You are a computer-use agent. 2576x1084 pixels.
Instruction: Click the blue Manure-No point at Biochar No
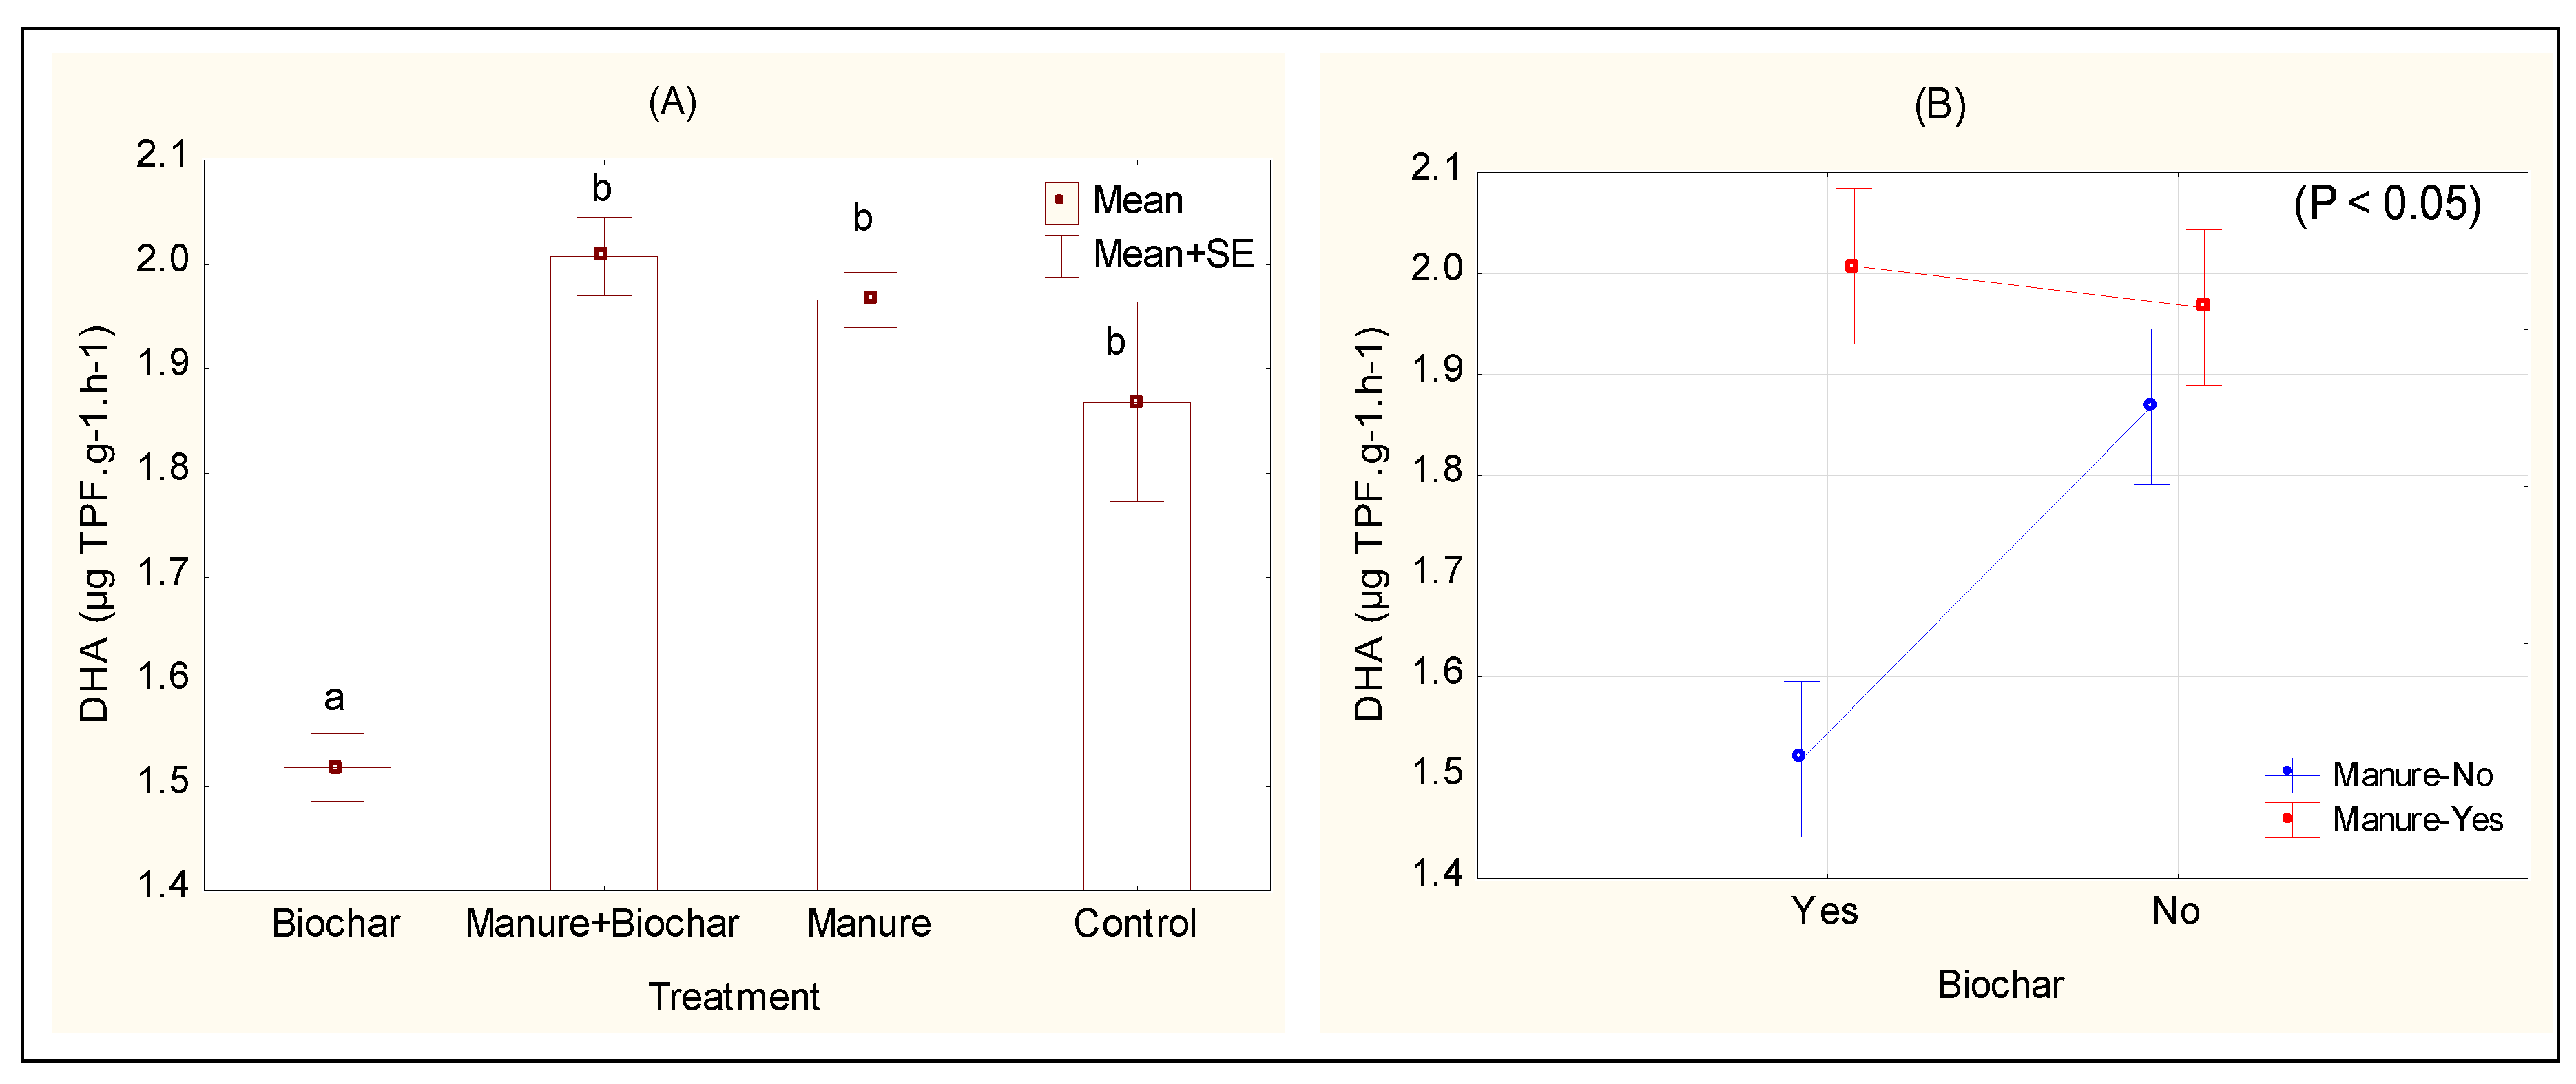(2150, 405)
